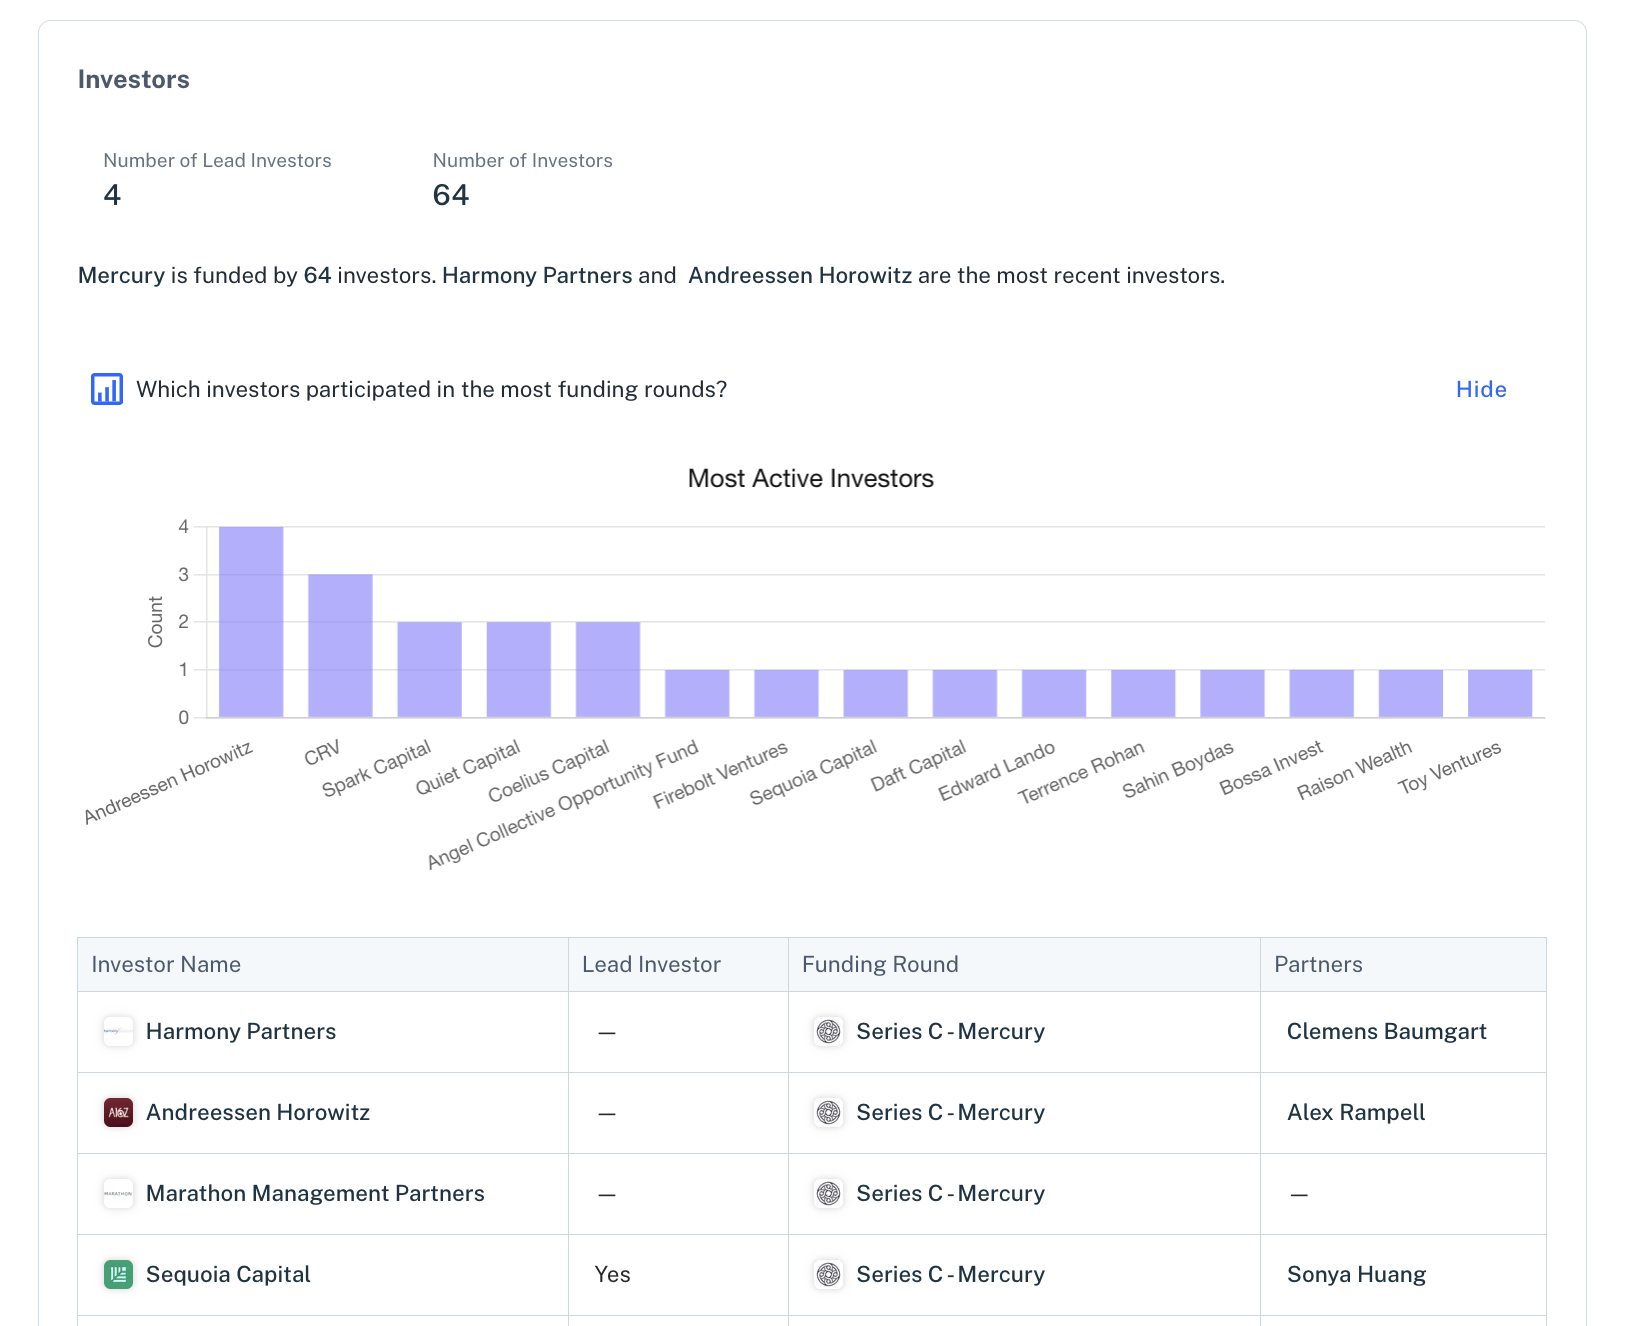
Task: Click the CRV chart bar
Action: tap(340, 646)
